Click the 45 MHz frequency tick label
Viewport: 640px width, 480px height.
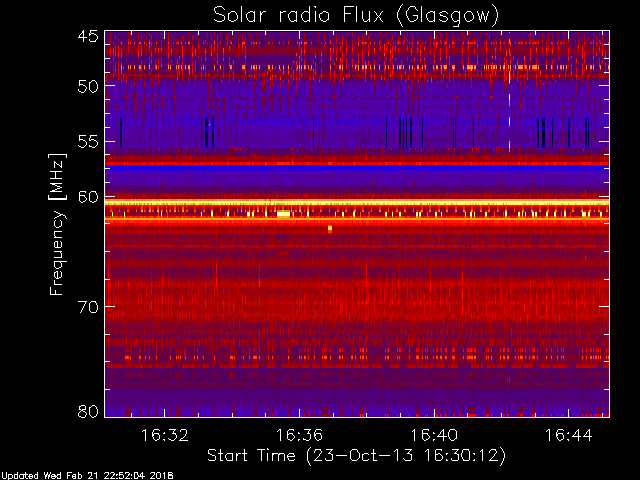(88, 36)
